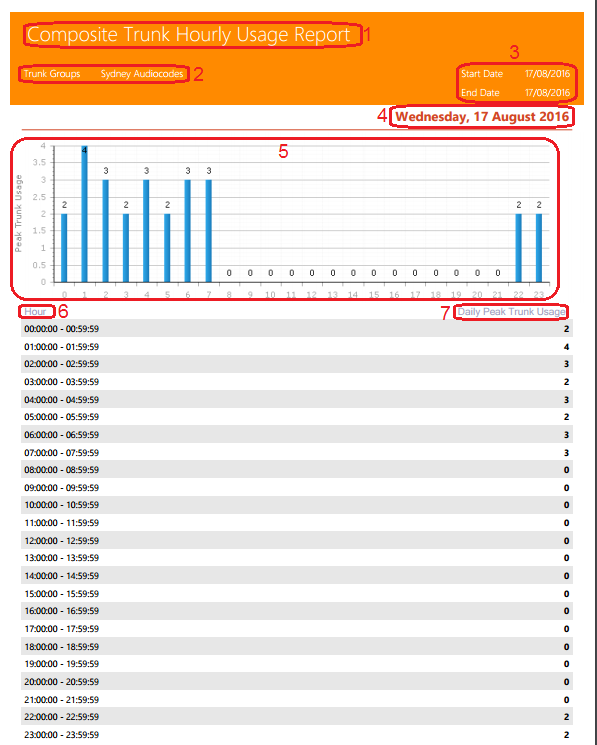The image size is (597, 745).
Task: Select the row 22:00:00 - 22:59:59
Action: pos(297,716)
